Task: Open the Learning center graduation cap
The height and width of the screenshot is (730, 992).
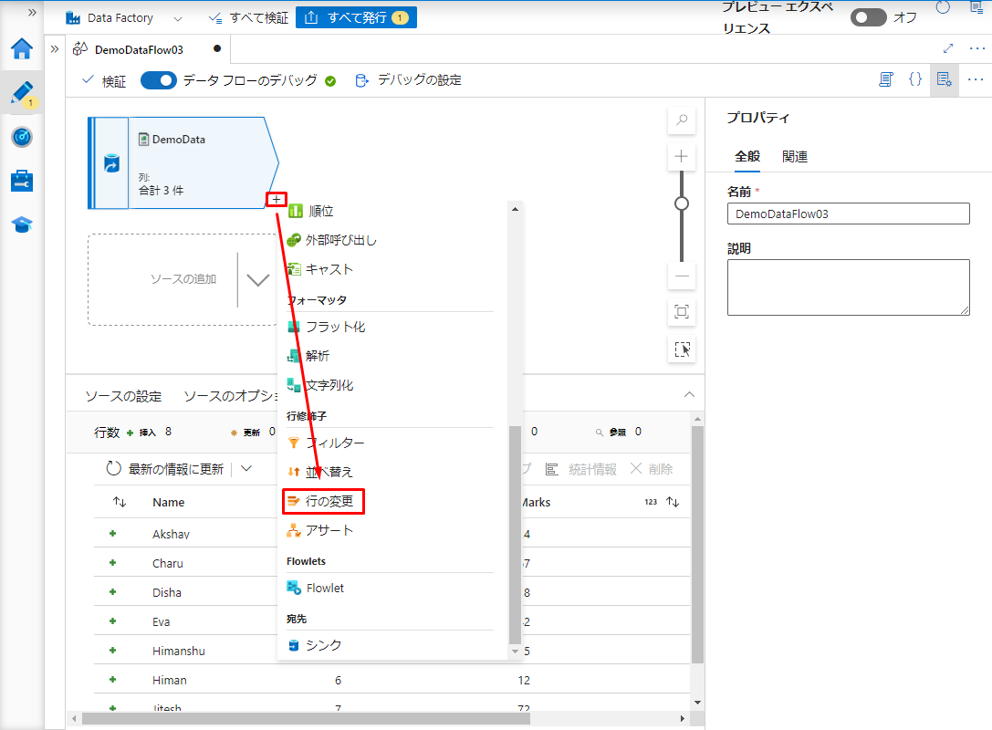Action: pos(22,225)
